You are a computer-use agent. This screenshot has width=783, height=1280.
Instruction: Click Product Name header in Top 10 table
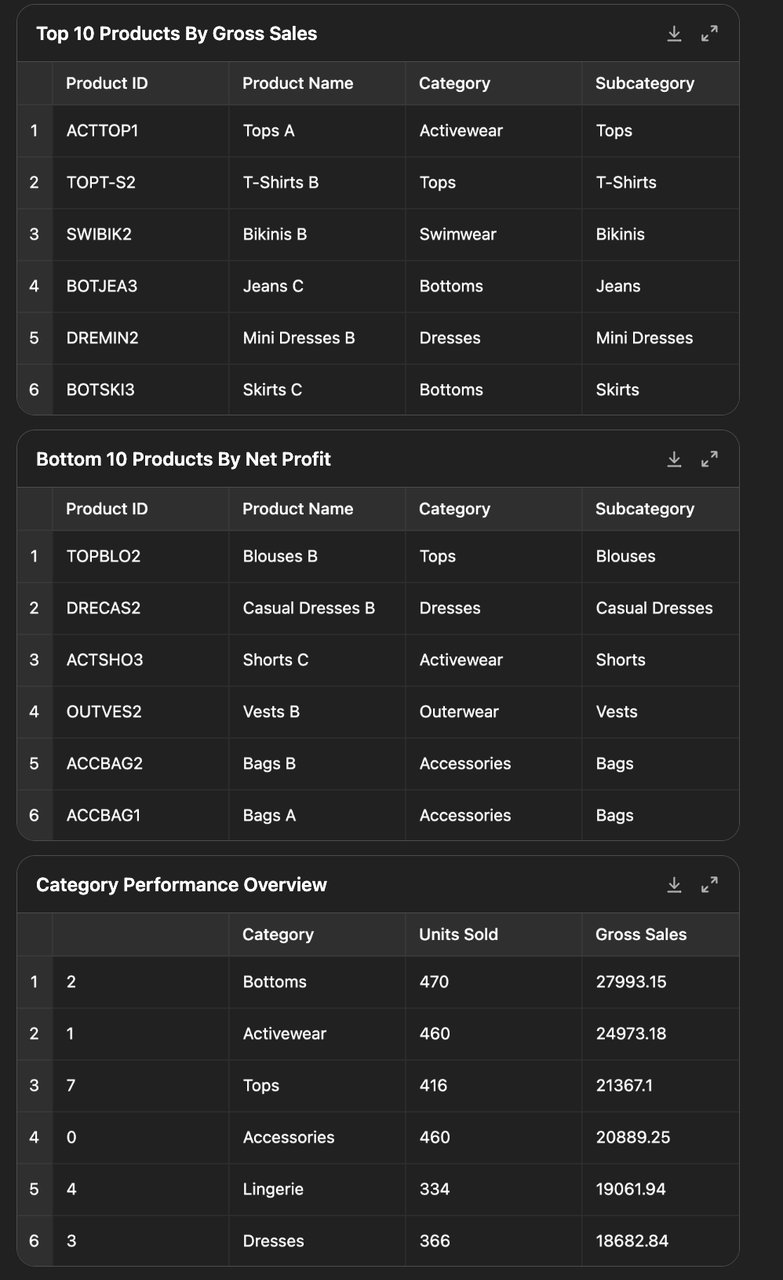pyautogui.click(x=297, y=83)
